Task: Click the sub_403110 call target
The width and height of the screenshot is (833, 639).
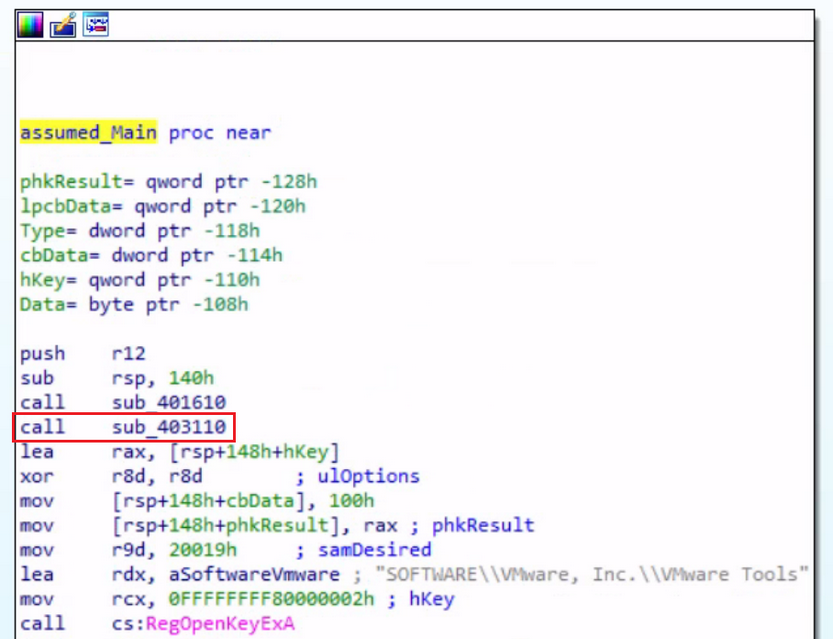Action: [169, 427]
